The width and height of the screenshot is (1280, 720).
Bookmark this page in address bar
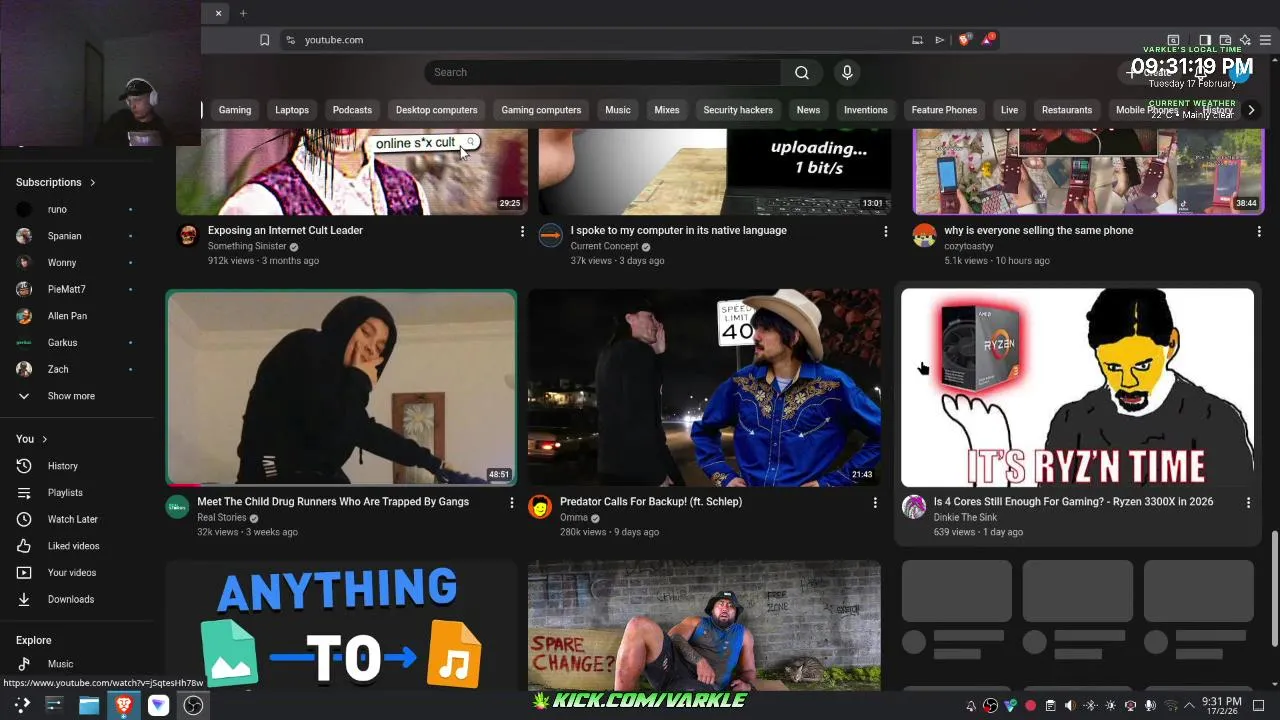(x=264, y=40)
